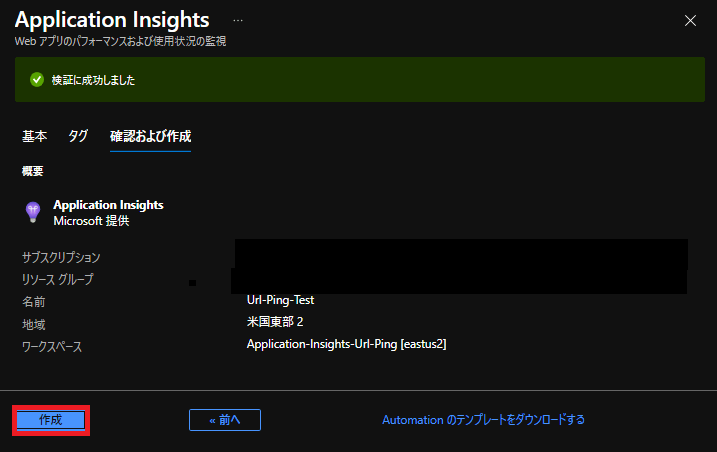Select the region value 米国東部 2
The image size is (717, 452).
tap(275, 322)
